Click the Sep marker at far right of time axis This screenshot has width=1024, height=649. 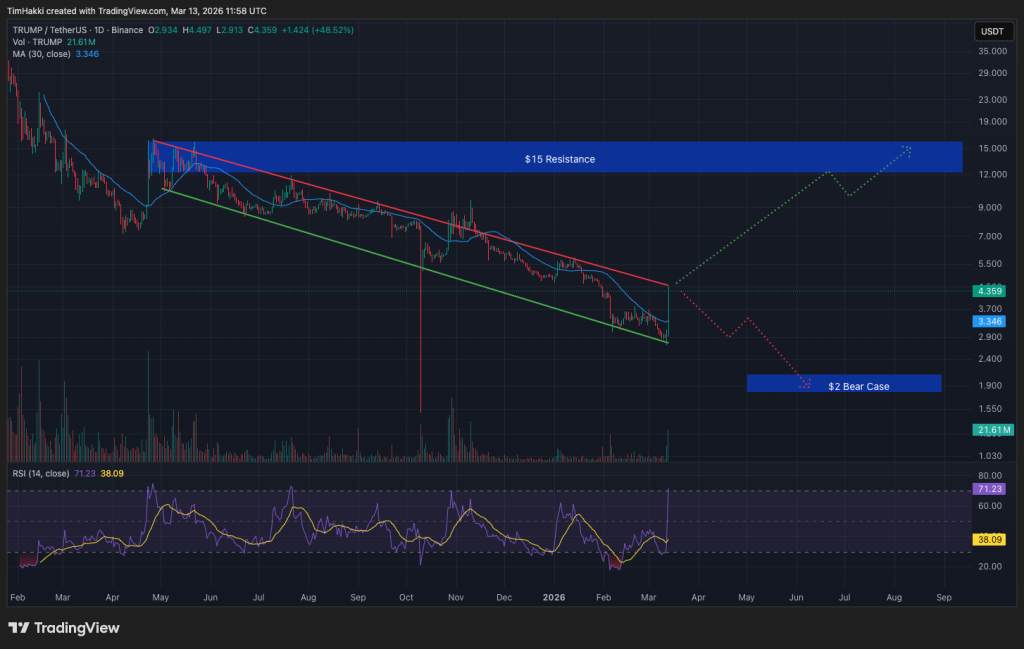[942, 596]
